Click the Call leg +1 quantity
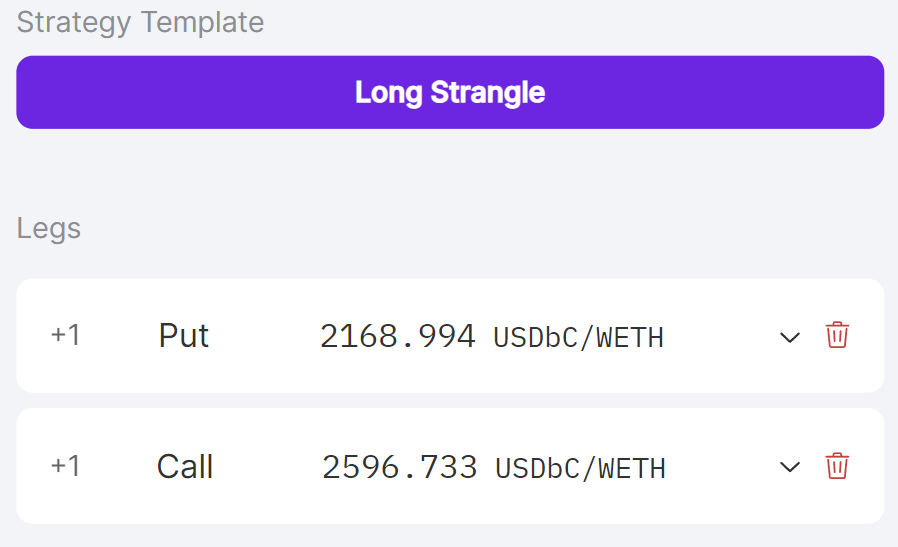This screenshot has height=547, width=898. (65, 466)
